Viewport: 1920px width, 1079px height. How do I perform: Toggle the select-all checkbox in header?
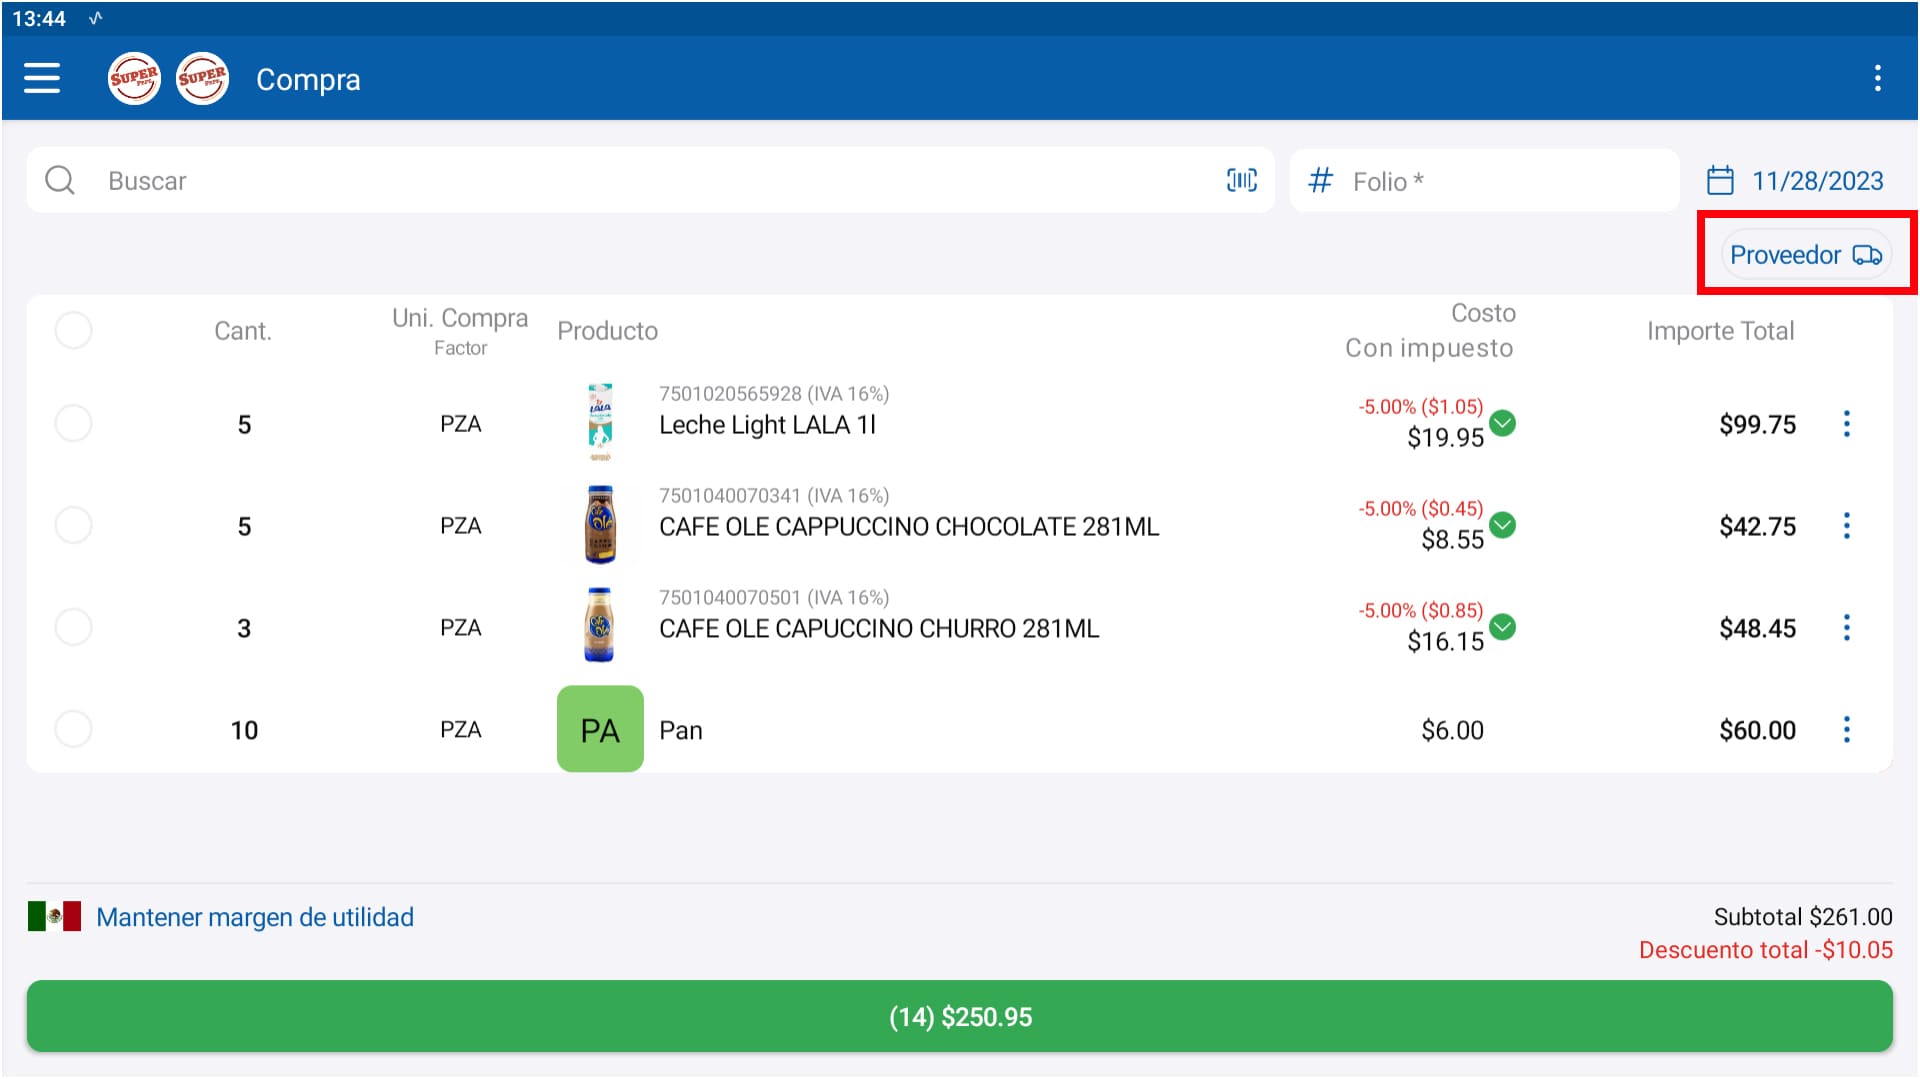(73, 330)
